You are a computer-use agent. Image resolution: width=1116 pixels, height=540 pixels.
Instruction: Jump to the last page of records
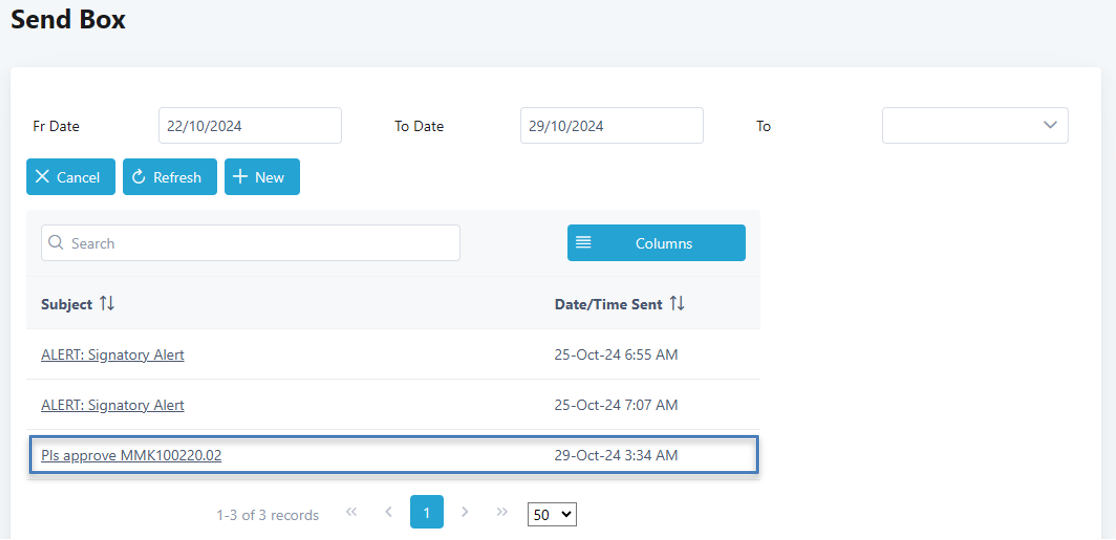pyautogui.click(x=502, y=512)
